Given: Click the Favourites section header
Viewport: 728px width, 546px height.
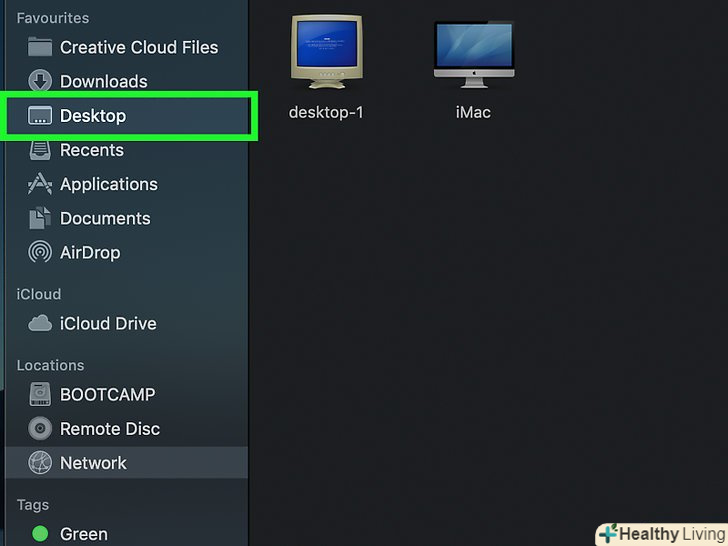Looking at the screenshot, I should click(53, 18).
